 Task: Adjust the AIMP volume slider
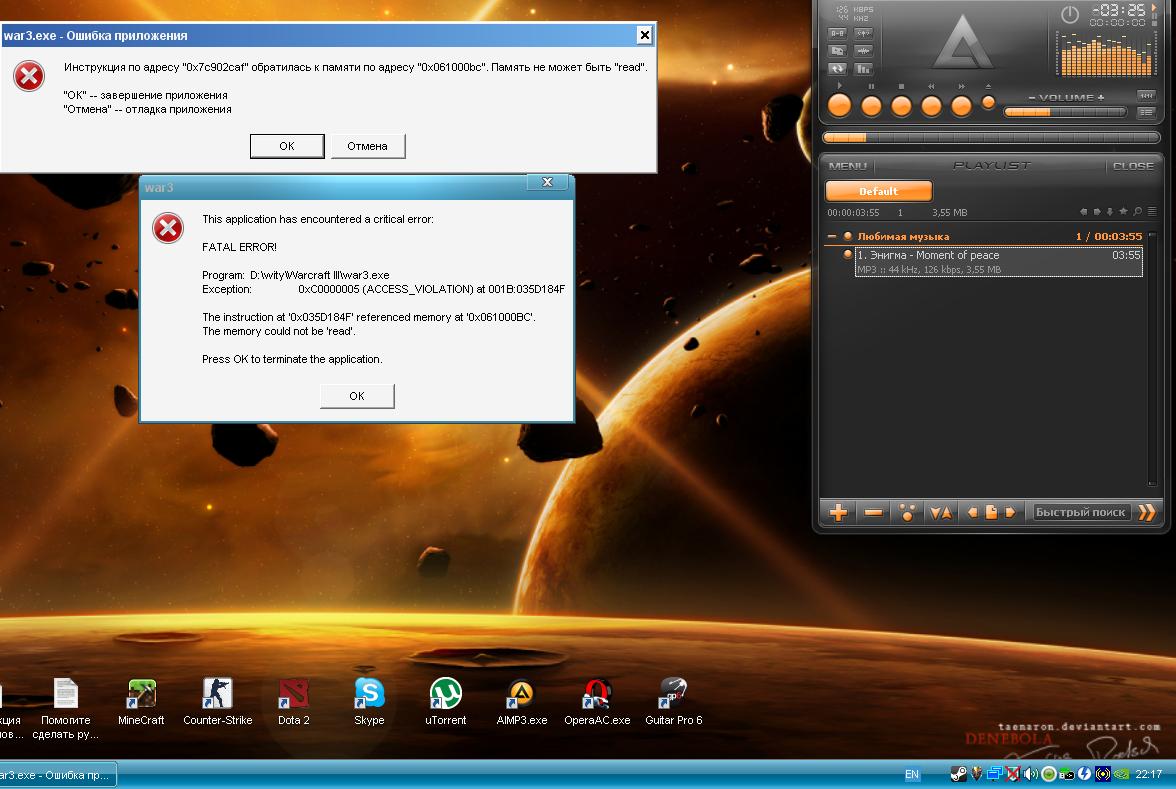1065,112
